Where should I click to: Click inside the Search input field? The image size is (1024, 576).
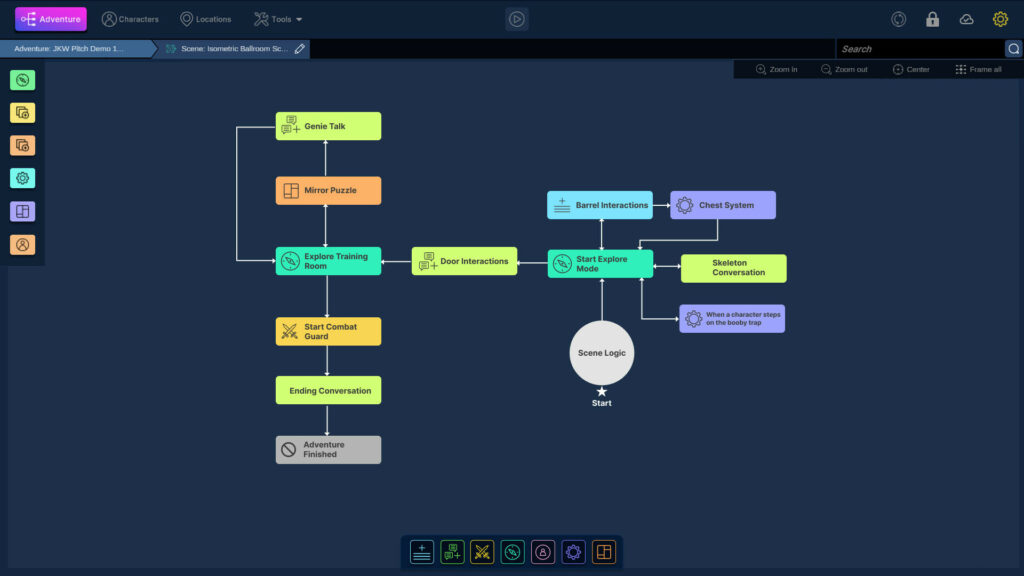918,49
